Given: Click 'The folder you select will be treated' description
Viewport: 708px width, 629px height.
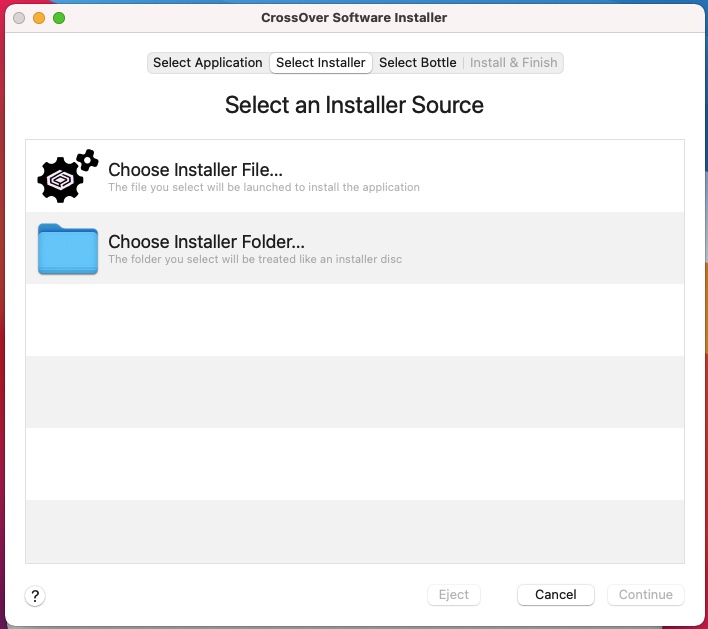Looking at the screenshot, I should (255, 259).
